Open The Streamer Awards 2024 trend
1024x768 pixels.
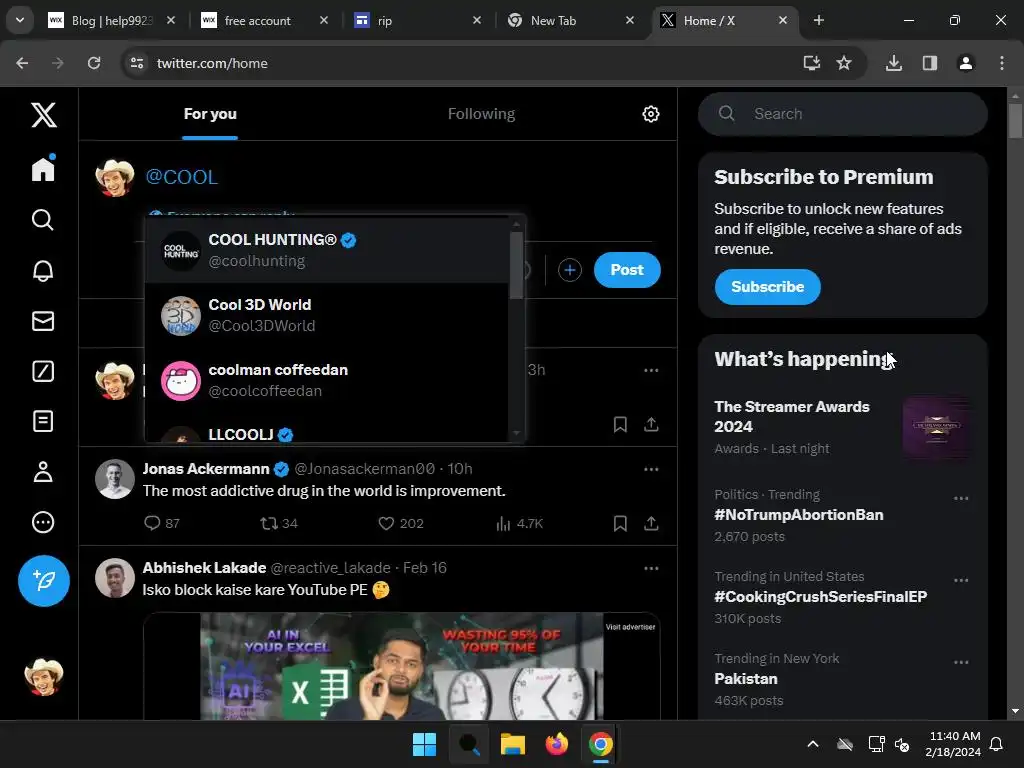(842, 427)
